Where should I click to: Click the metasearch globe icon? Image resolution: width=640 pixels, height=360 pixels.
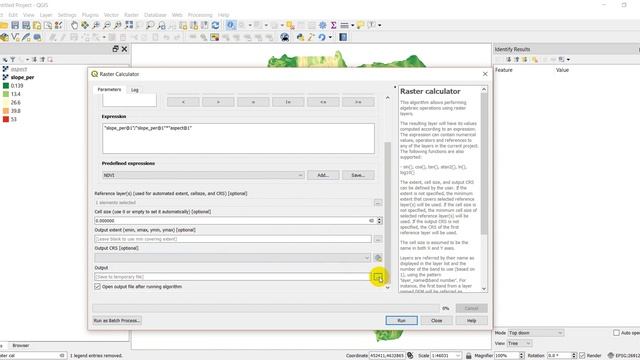point(284,38)
